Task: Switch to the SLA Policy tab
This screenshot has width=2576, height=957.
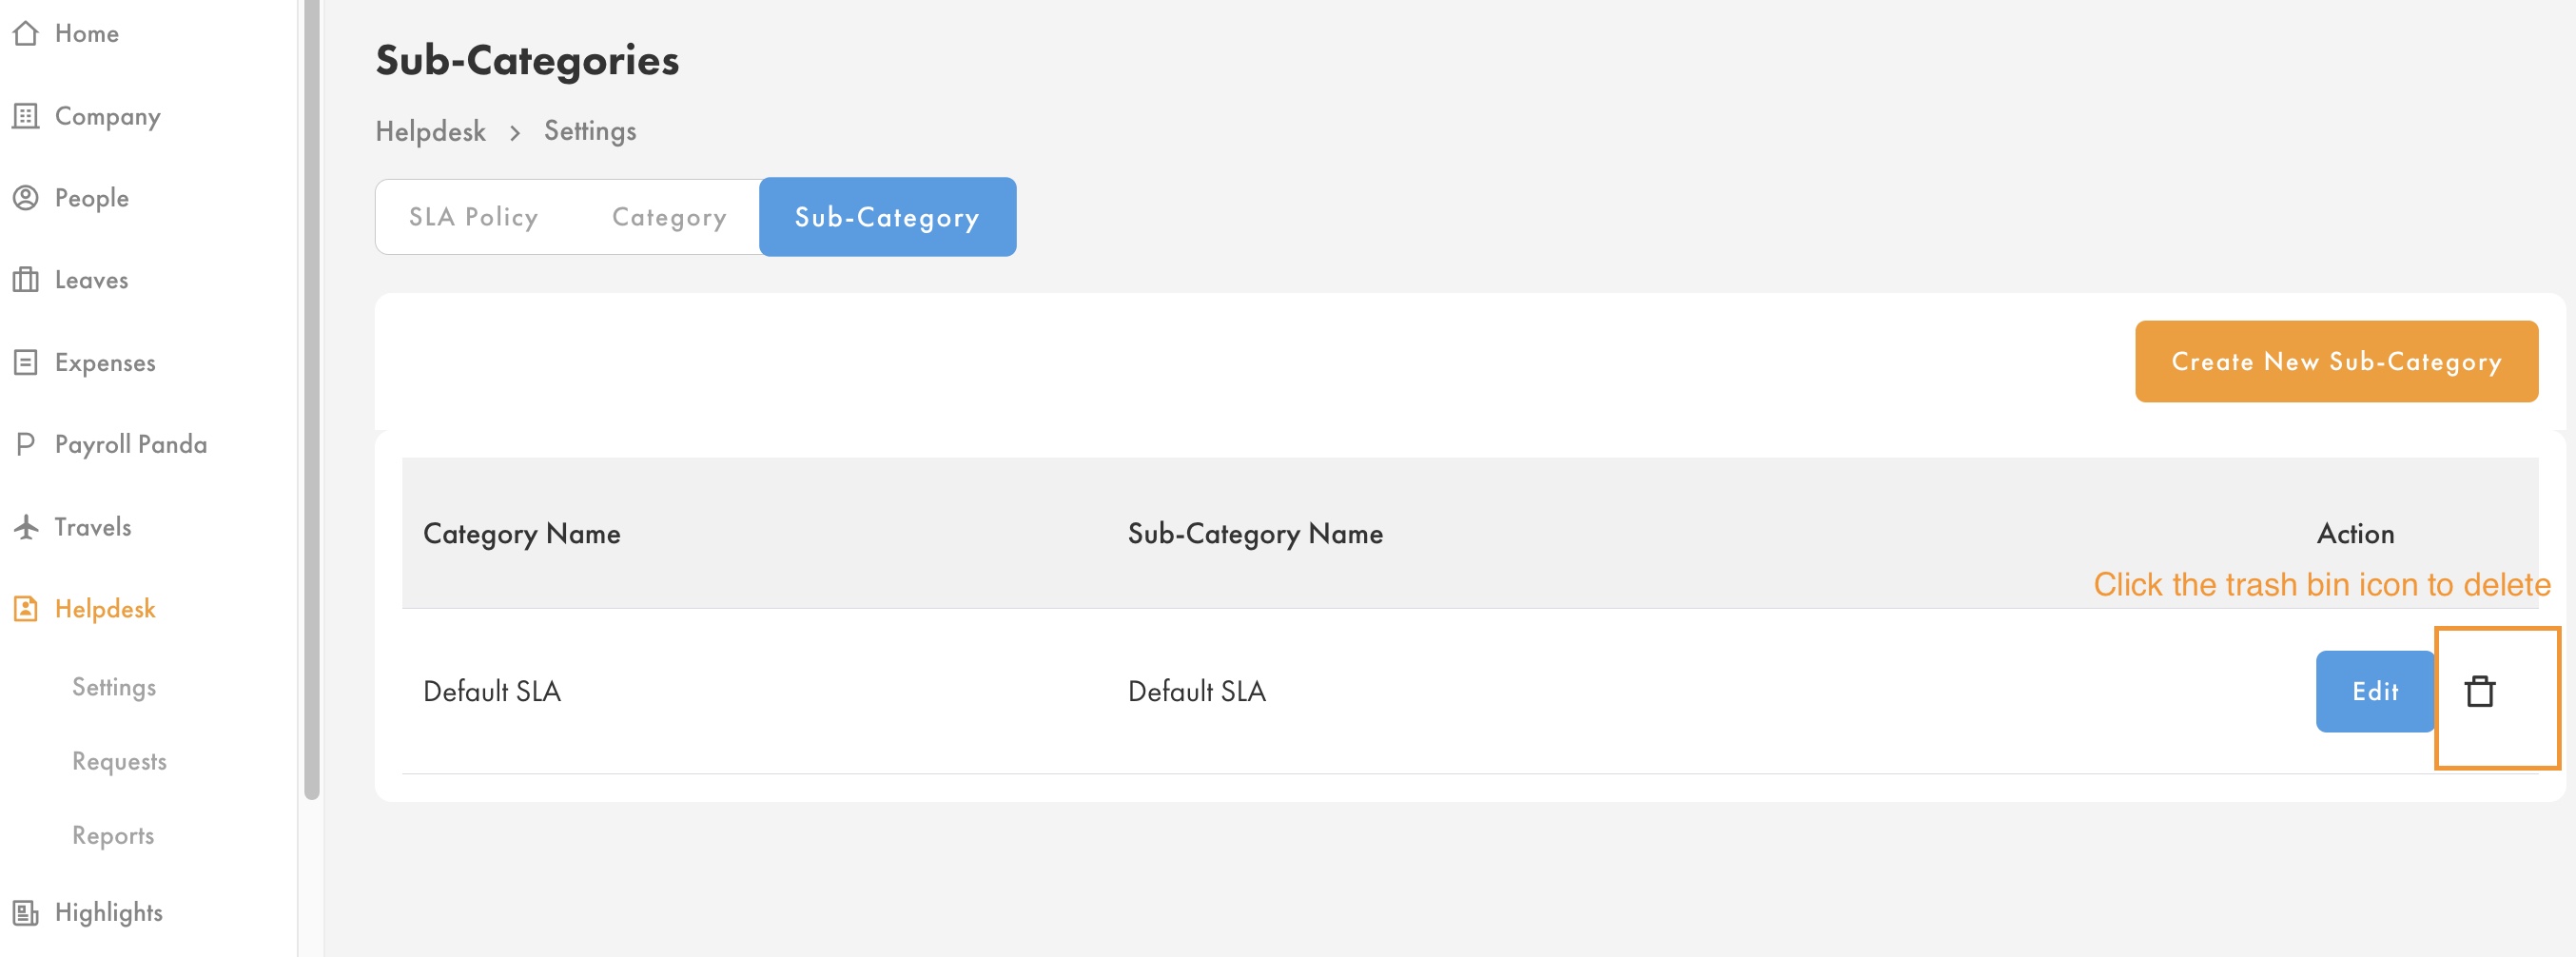Action: point(473,217)
